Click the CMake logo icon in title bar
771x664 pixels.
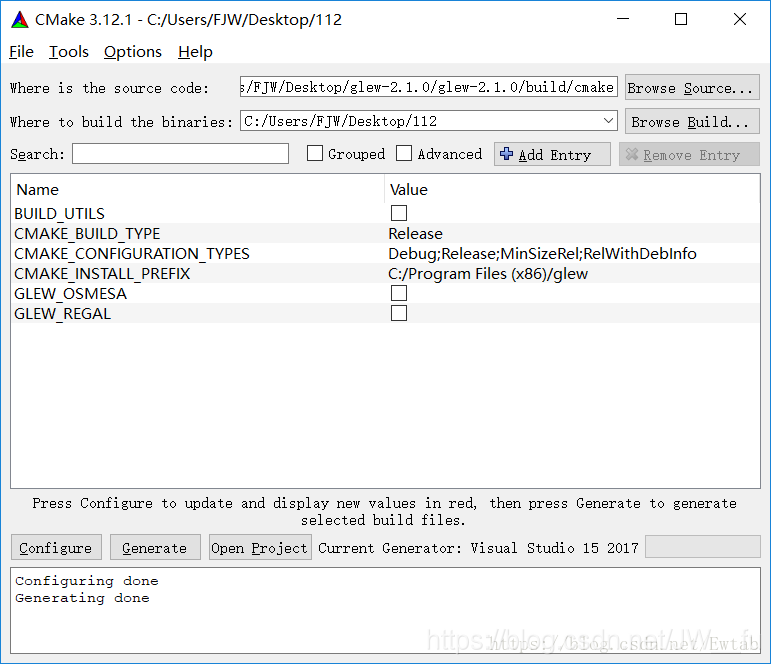[x=20, y=20]
